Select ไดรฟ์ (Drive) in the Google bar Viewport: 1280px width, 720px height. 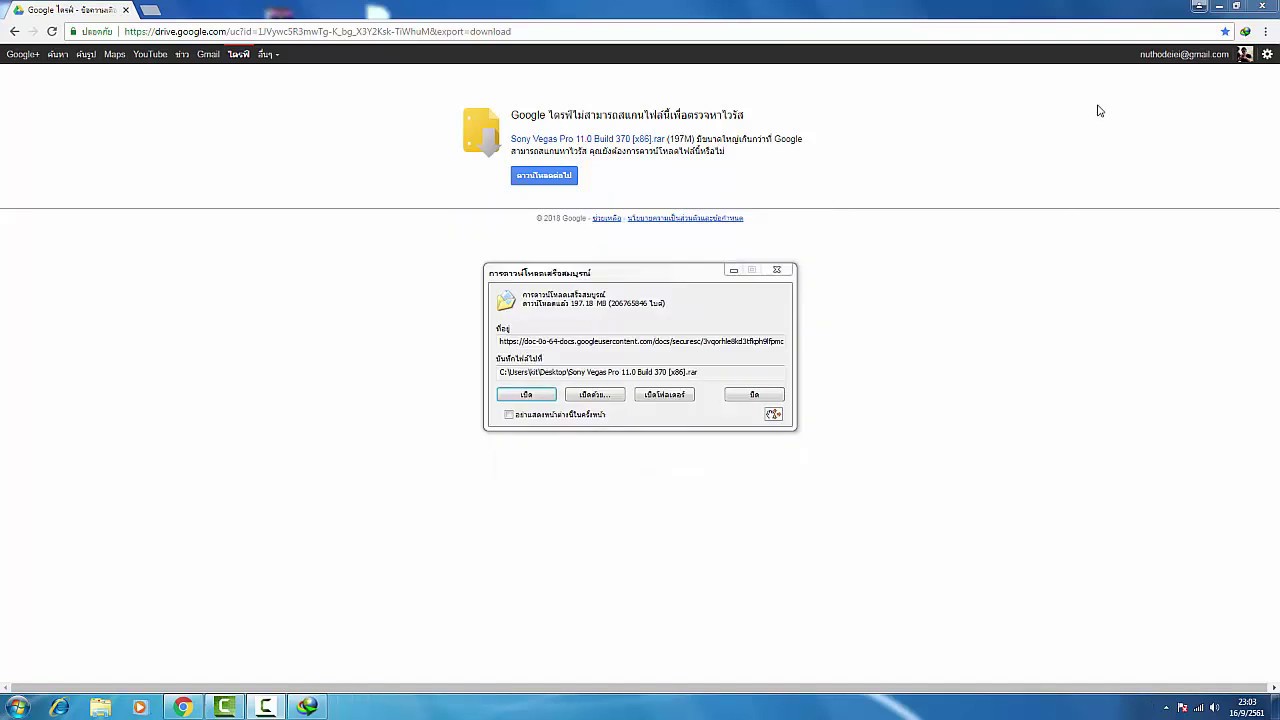coord(238,54)
